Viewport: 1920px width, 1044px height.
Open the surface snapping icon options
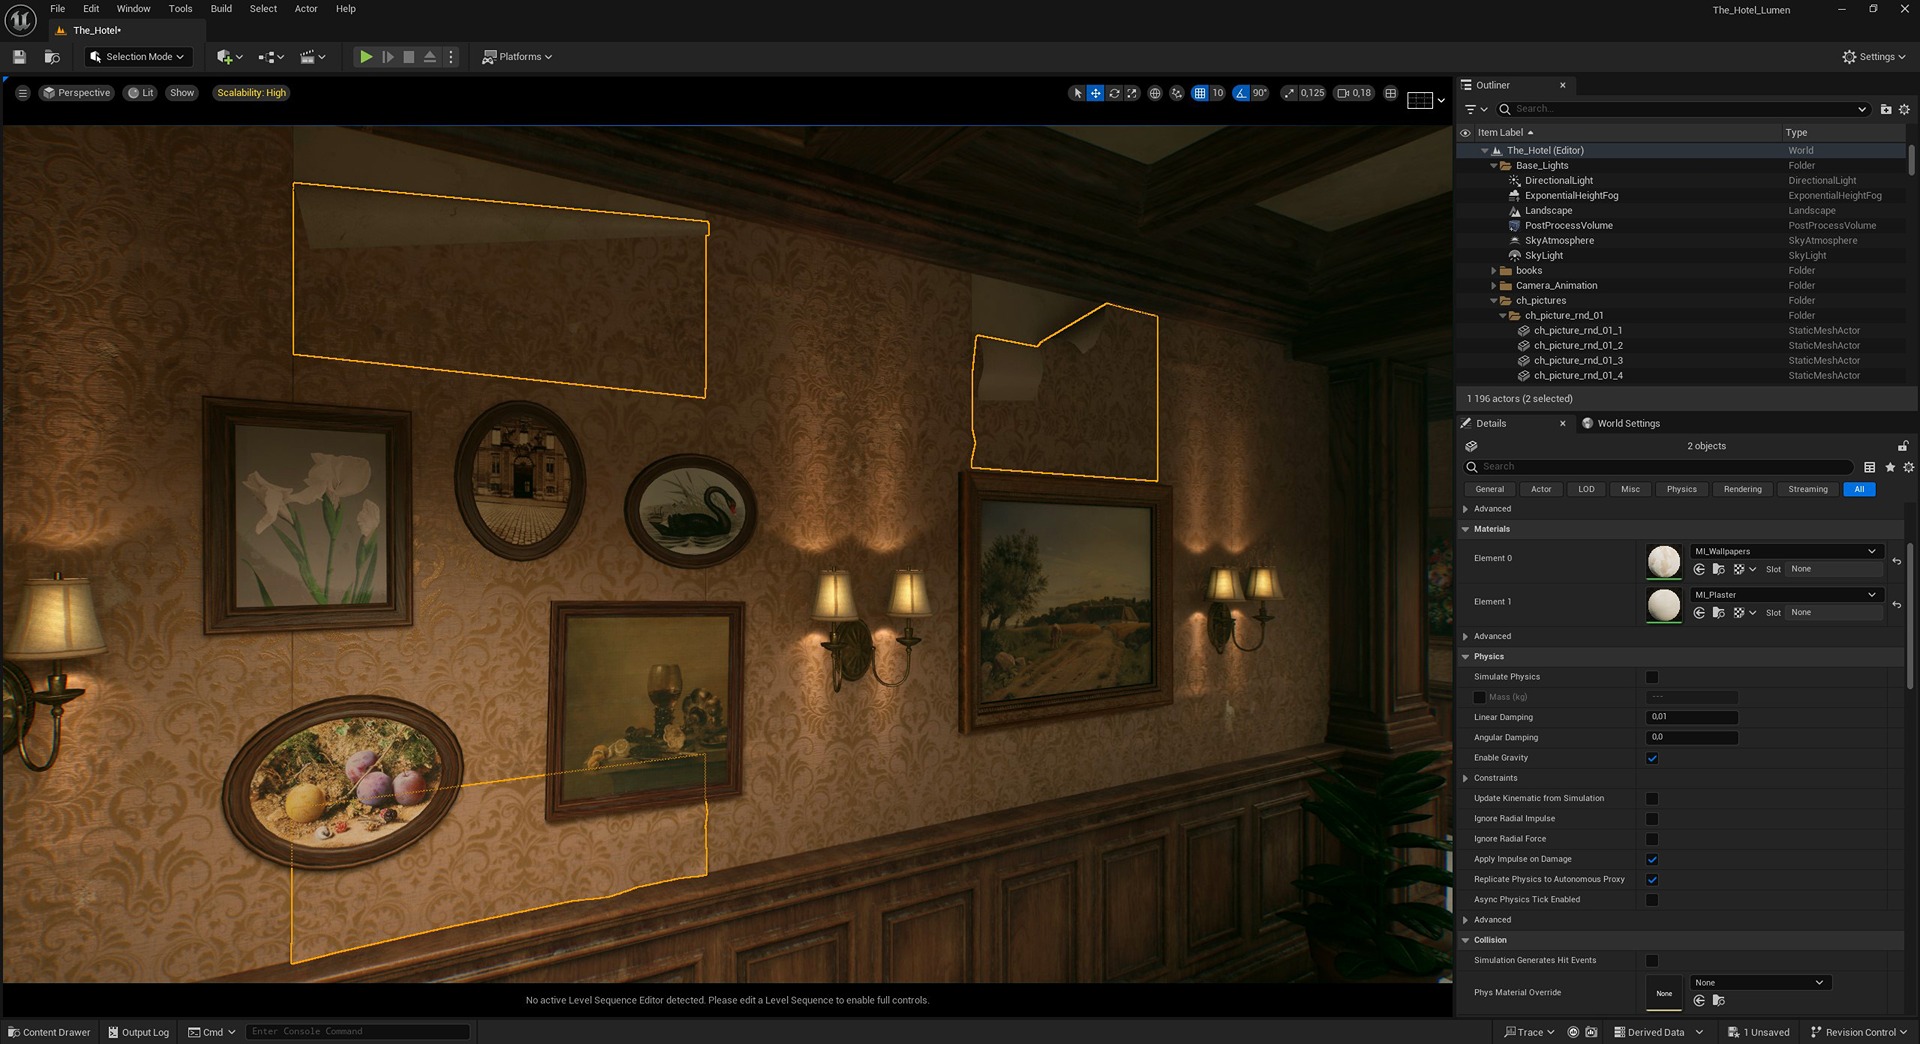point(1177,93)
